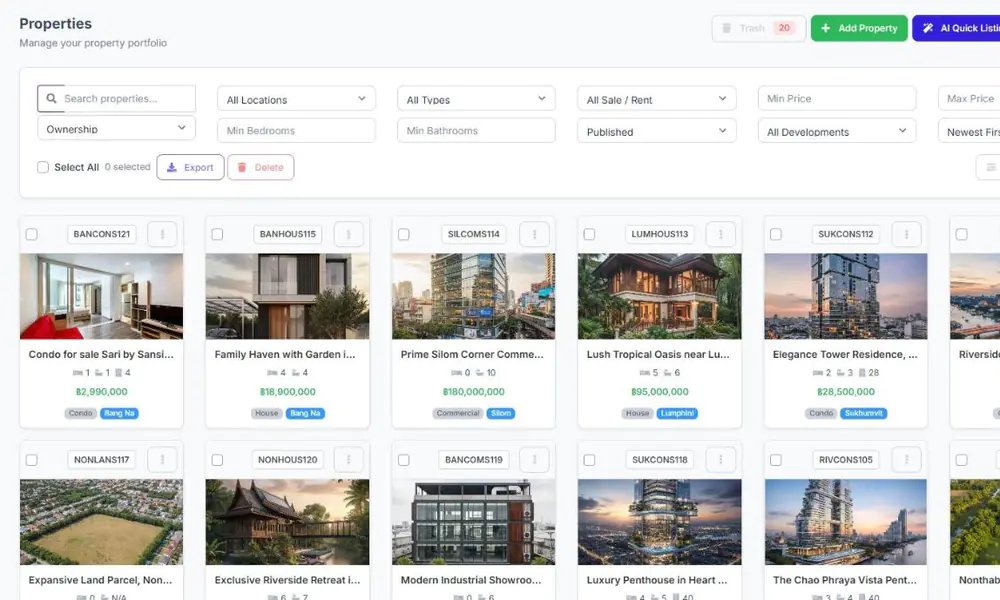Screen dimensions: 1000x600
Task: Click the magic wand icon on AI Quick Listing
Action: tap(928, 28)
